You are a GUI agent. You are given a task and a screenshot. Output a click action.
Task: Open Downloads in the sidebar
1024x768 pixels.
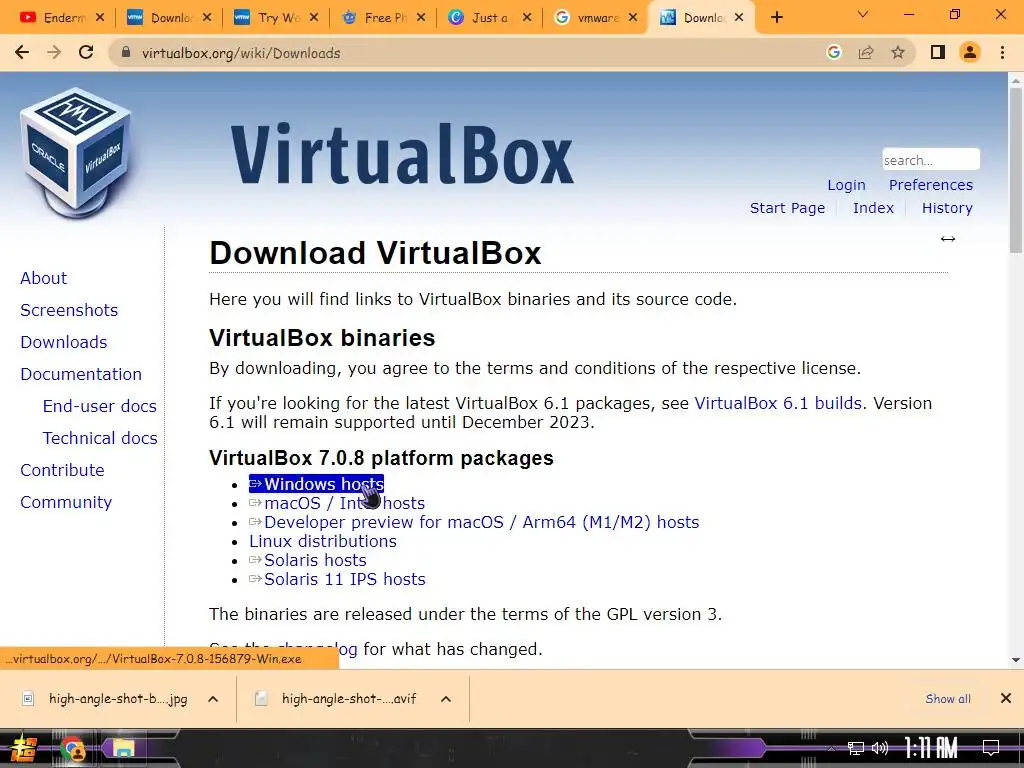(x=63, y=342)
